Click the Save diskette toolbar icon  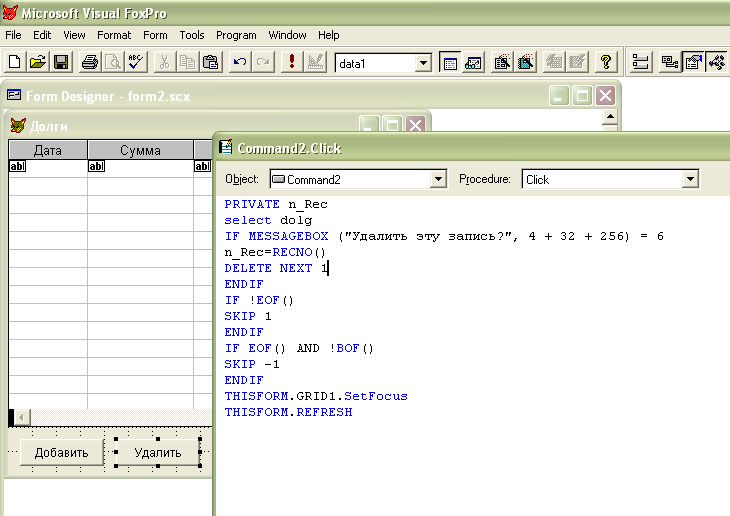[61, 62]
